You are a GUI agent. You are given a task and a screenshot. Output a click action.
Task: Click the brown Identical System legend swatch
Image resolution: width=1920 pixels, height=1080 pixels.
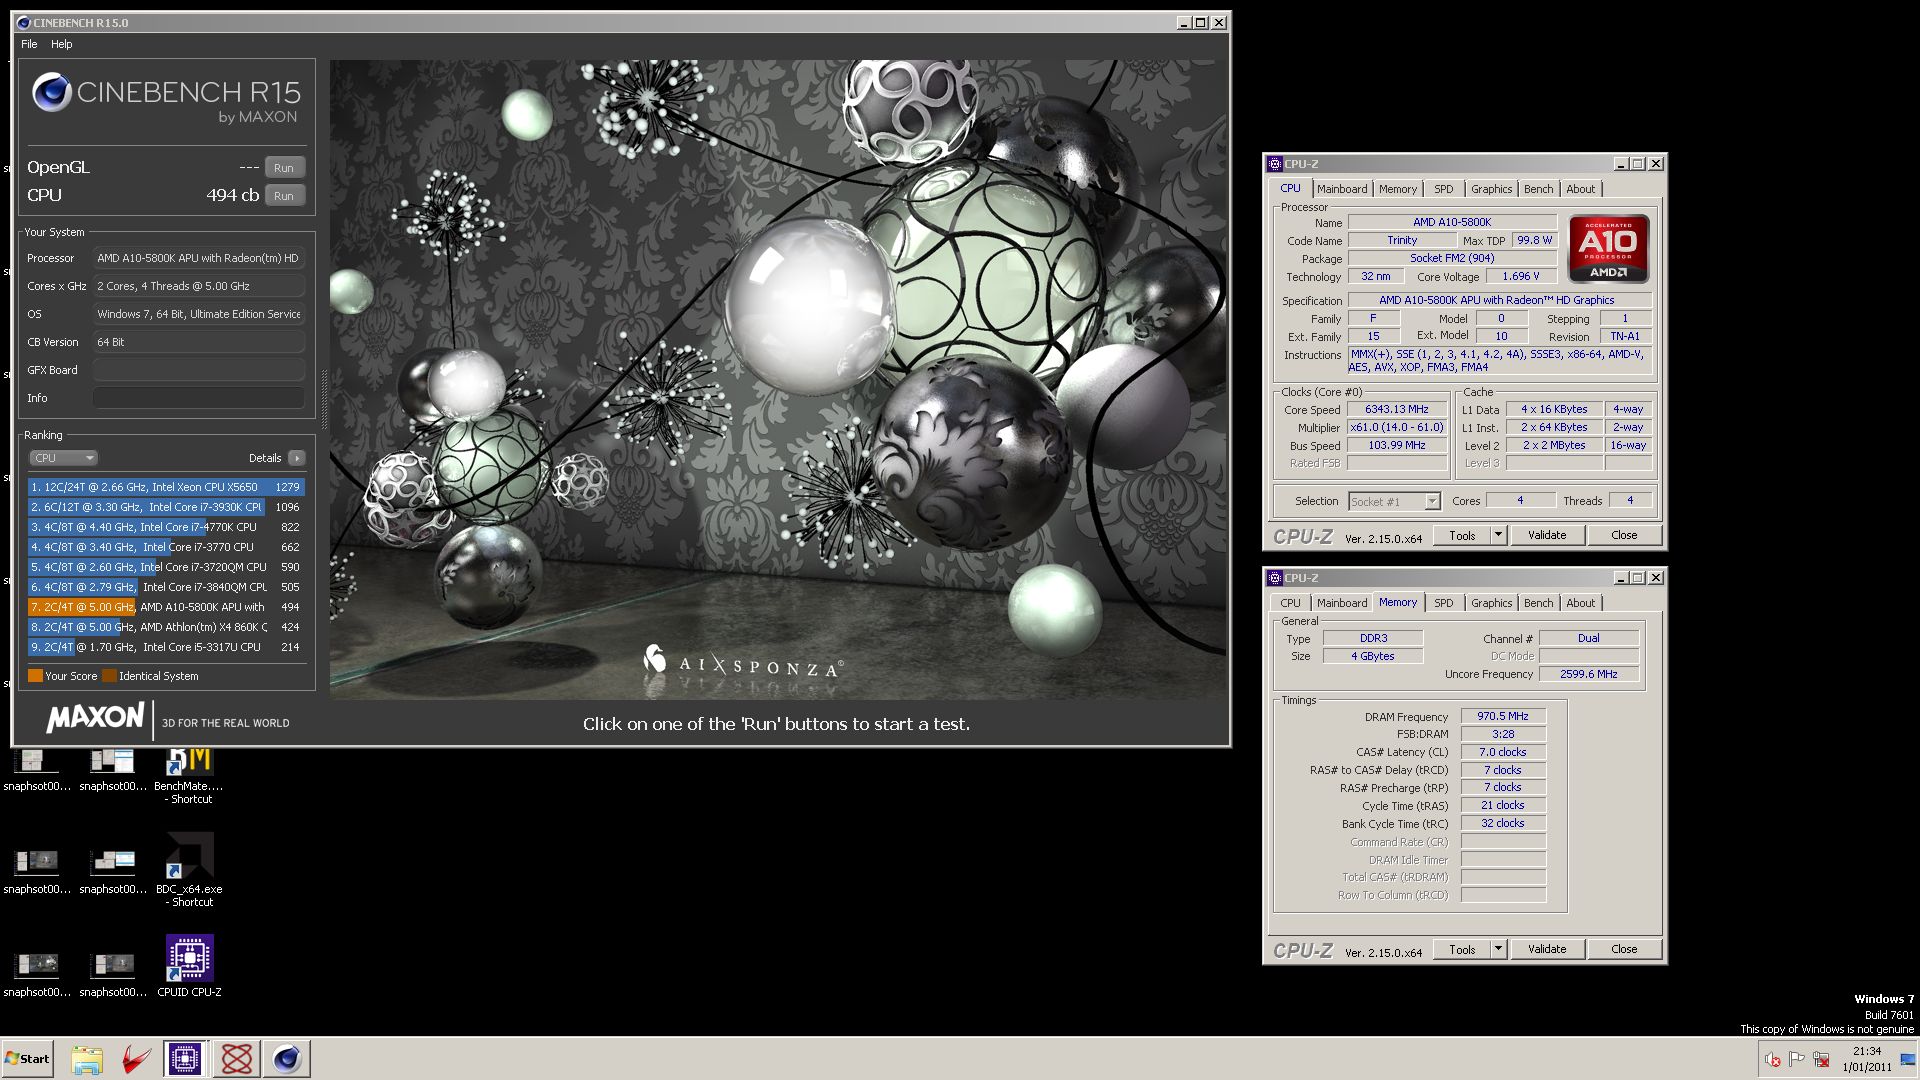tap(109, 676)
